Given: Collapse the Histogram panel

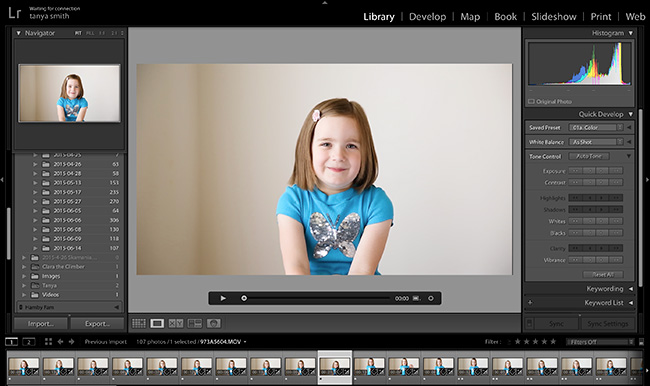Looking at the screenshot, I should point(631,33).
